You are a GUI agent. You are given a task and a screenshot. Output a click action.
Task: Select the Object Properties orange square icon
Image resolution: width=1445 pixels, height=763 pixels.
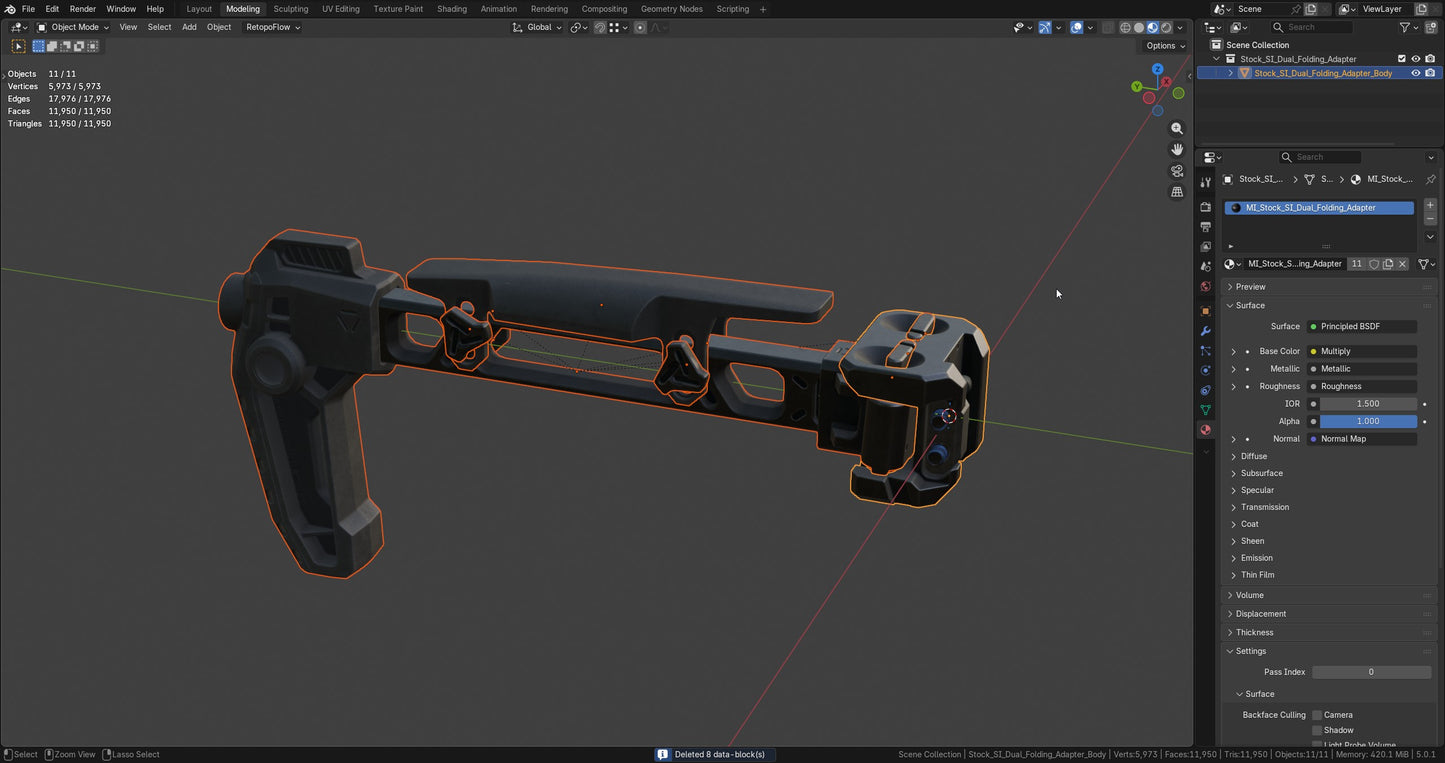click(1205, 310)
